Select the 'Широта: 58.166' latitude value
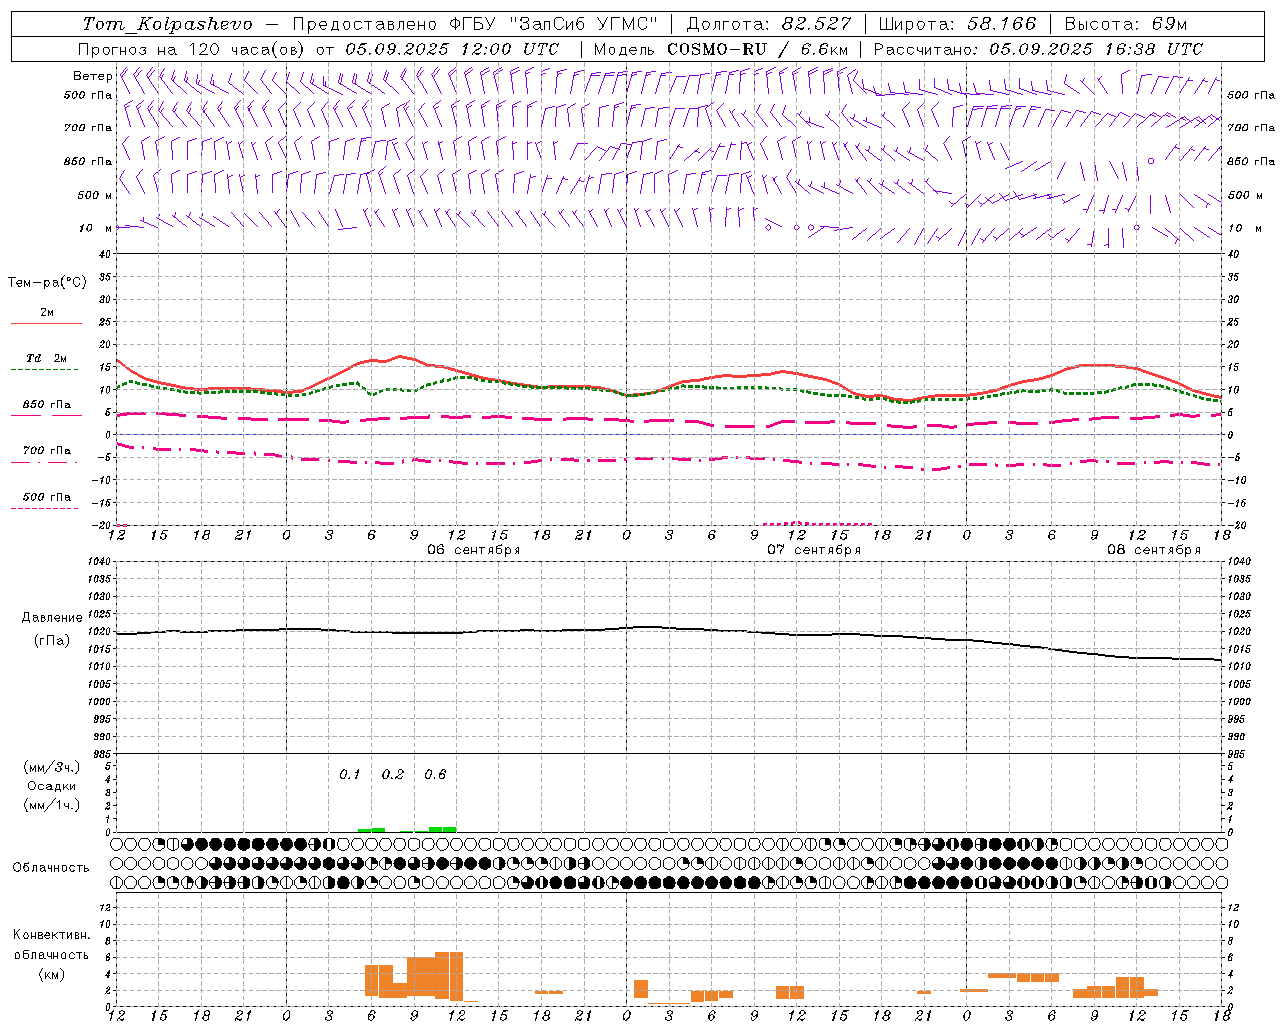The image size is (1280, 1024). coord(958,24)
